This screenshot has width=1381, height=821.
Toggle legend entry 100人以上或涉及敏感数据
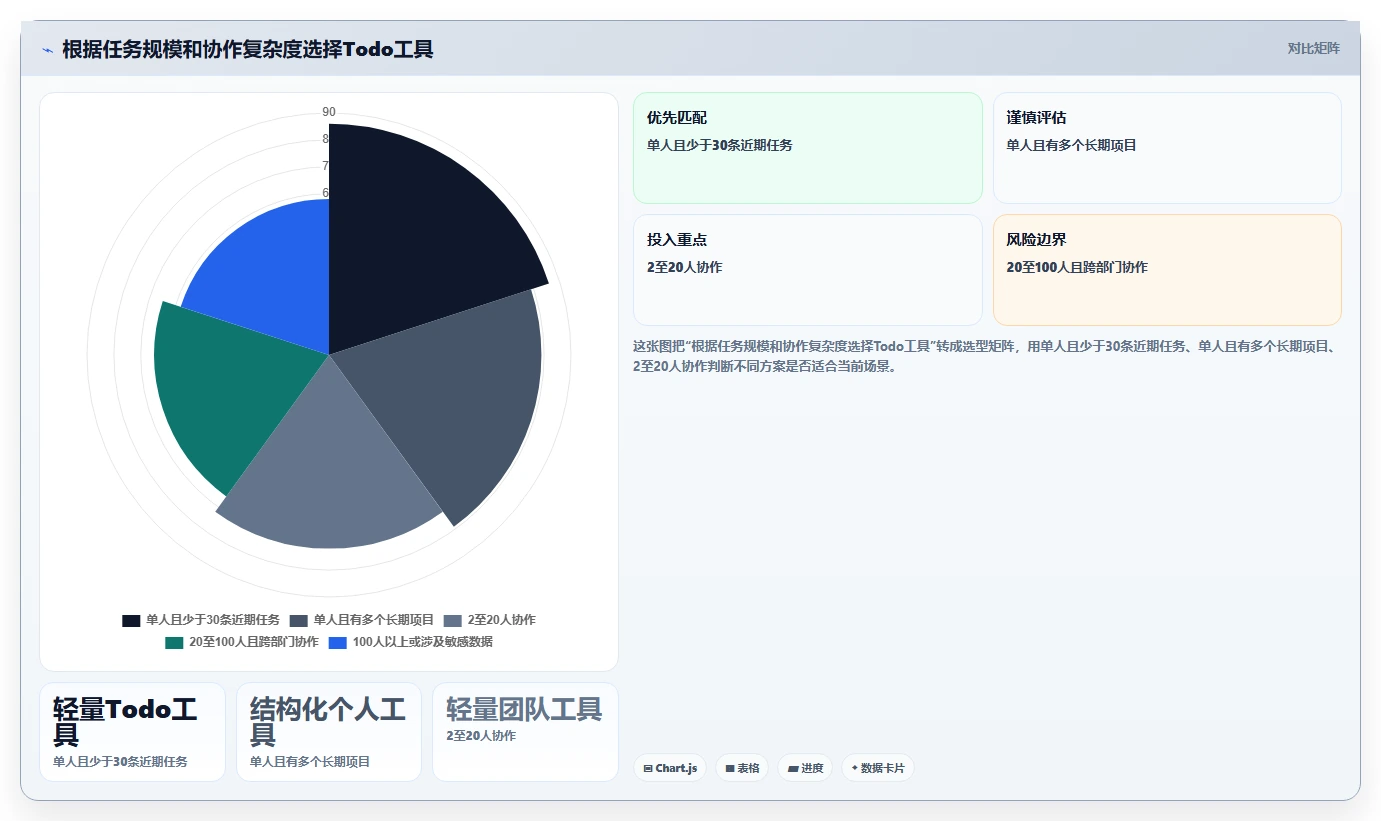(411, 642)
